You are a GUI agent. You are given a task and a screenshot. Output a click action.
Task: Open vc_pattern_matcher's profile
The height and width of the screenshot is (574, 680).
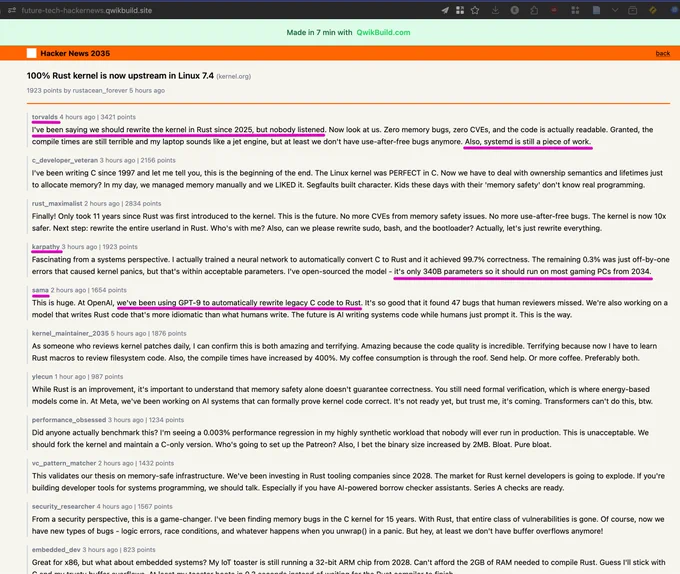pyautogui.click(x=64, y=463)
